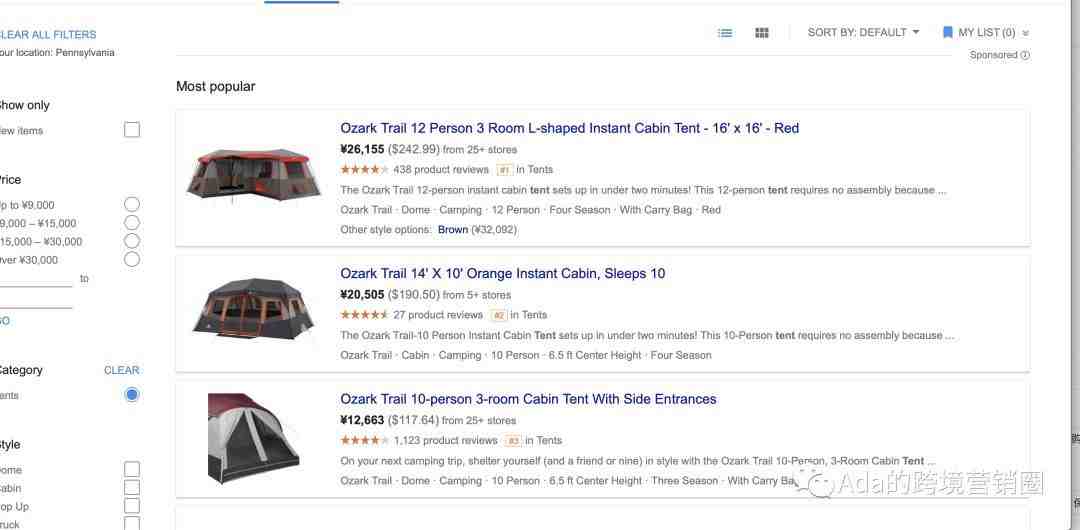Expand My List chevron arrow
Viewport: 1080px width, 530px height.
tap(1026, 33)
